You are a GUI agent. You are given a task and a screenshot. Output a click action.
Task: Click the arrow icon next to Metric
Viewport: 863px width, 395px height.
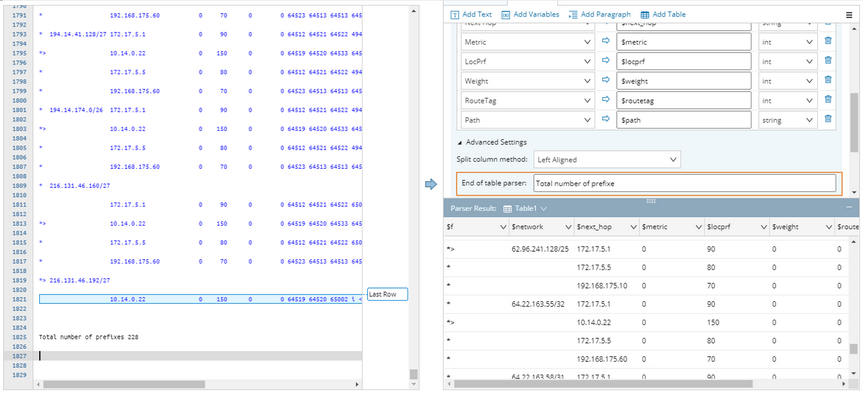pos(605,41)
